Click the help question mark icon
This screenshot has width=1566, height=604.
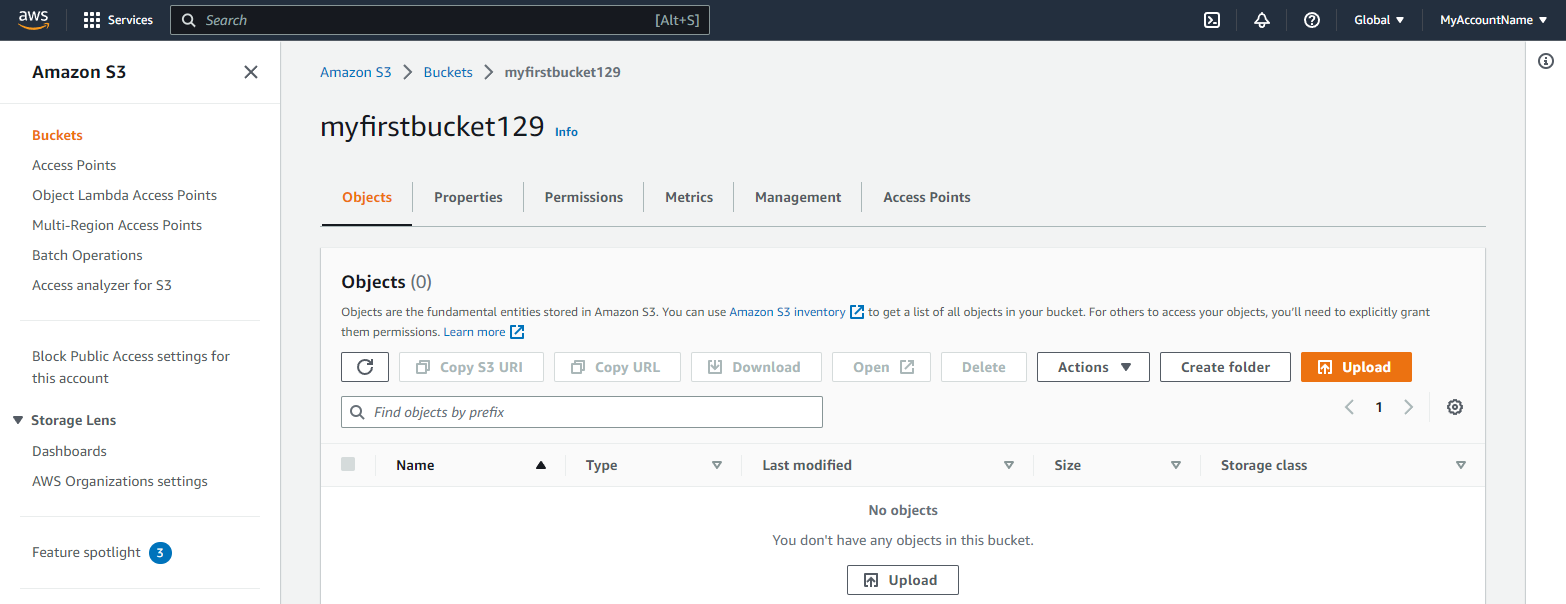[x=1312, y=20]
